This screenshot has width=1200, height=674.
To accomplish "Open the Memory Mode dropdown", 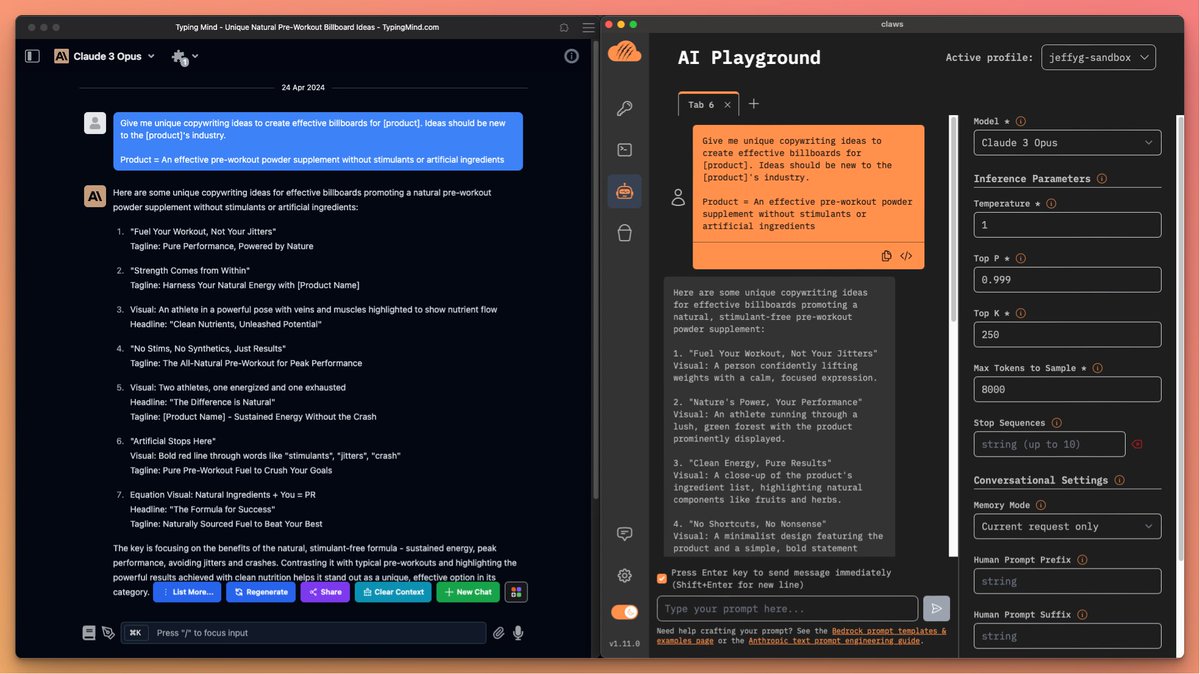I will pos(1067,527).
